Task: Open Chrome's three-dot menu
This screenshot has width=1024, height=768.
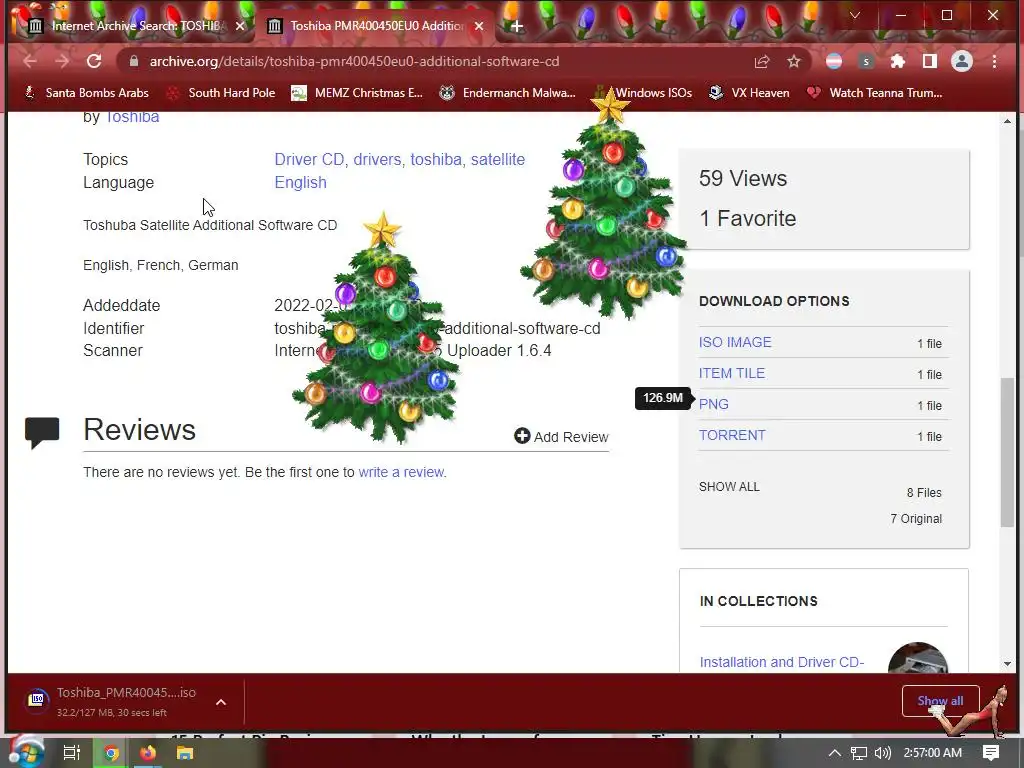Action: pyautogui.click(x=994, y=61)
